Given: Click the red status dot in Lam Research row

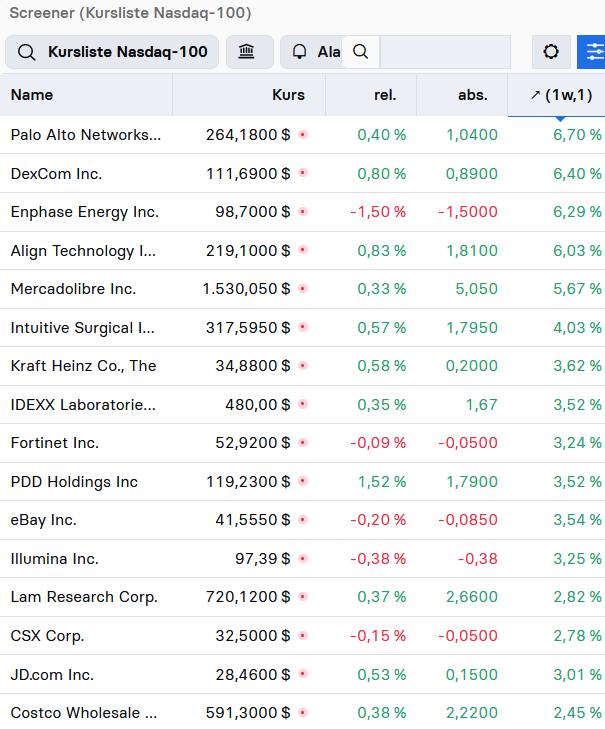Looking at the screenshot, I should (303, 596).
